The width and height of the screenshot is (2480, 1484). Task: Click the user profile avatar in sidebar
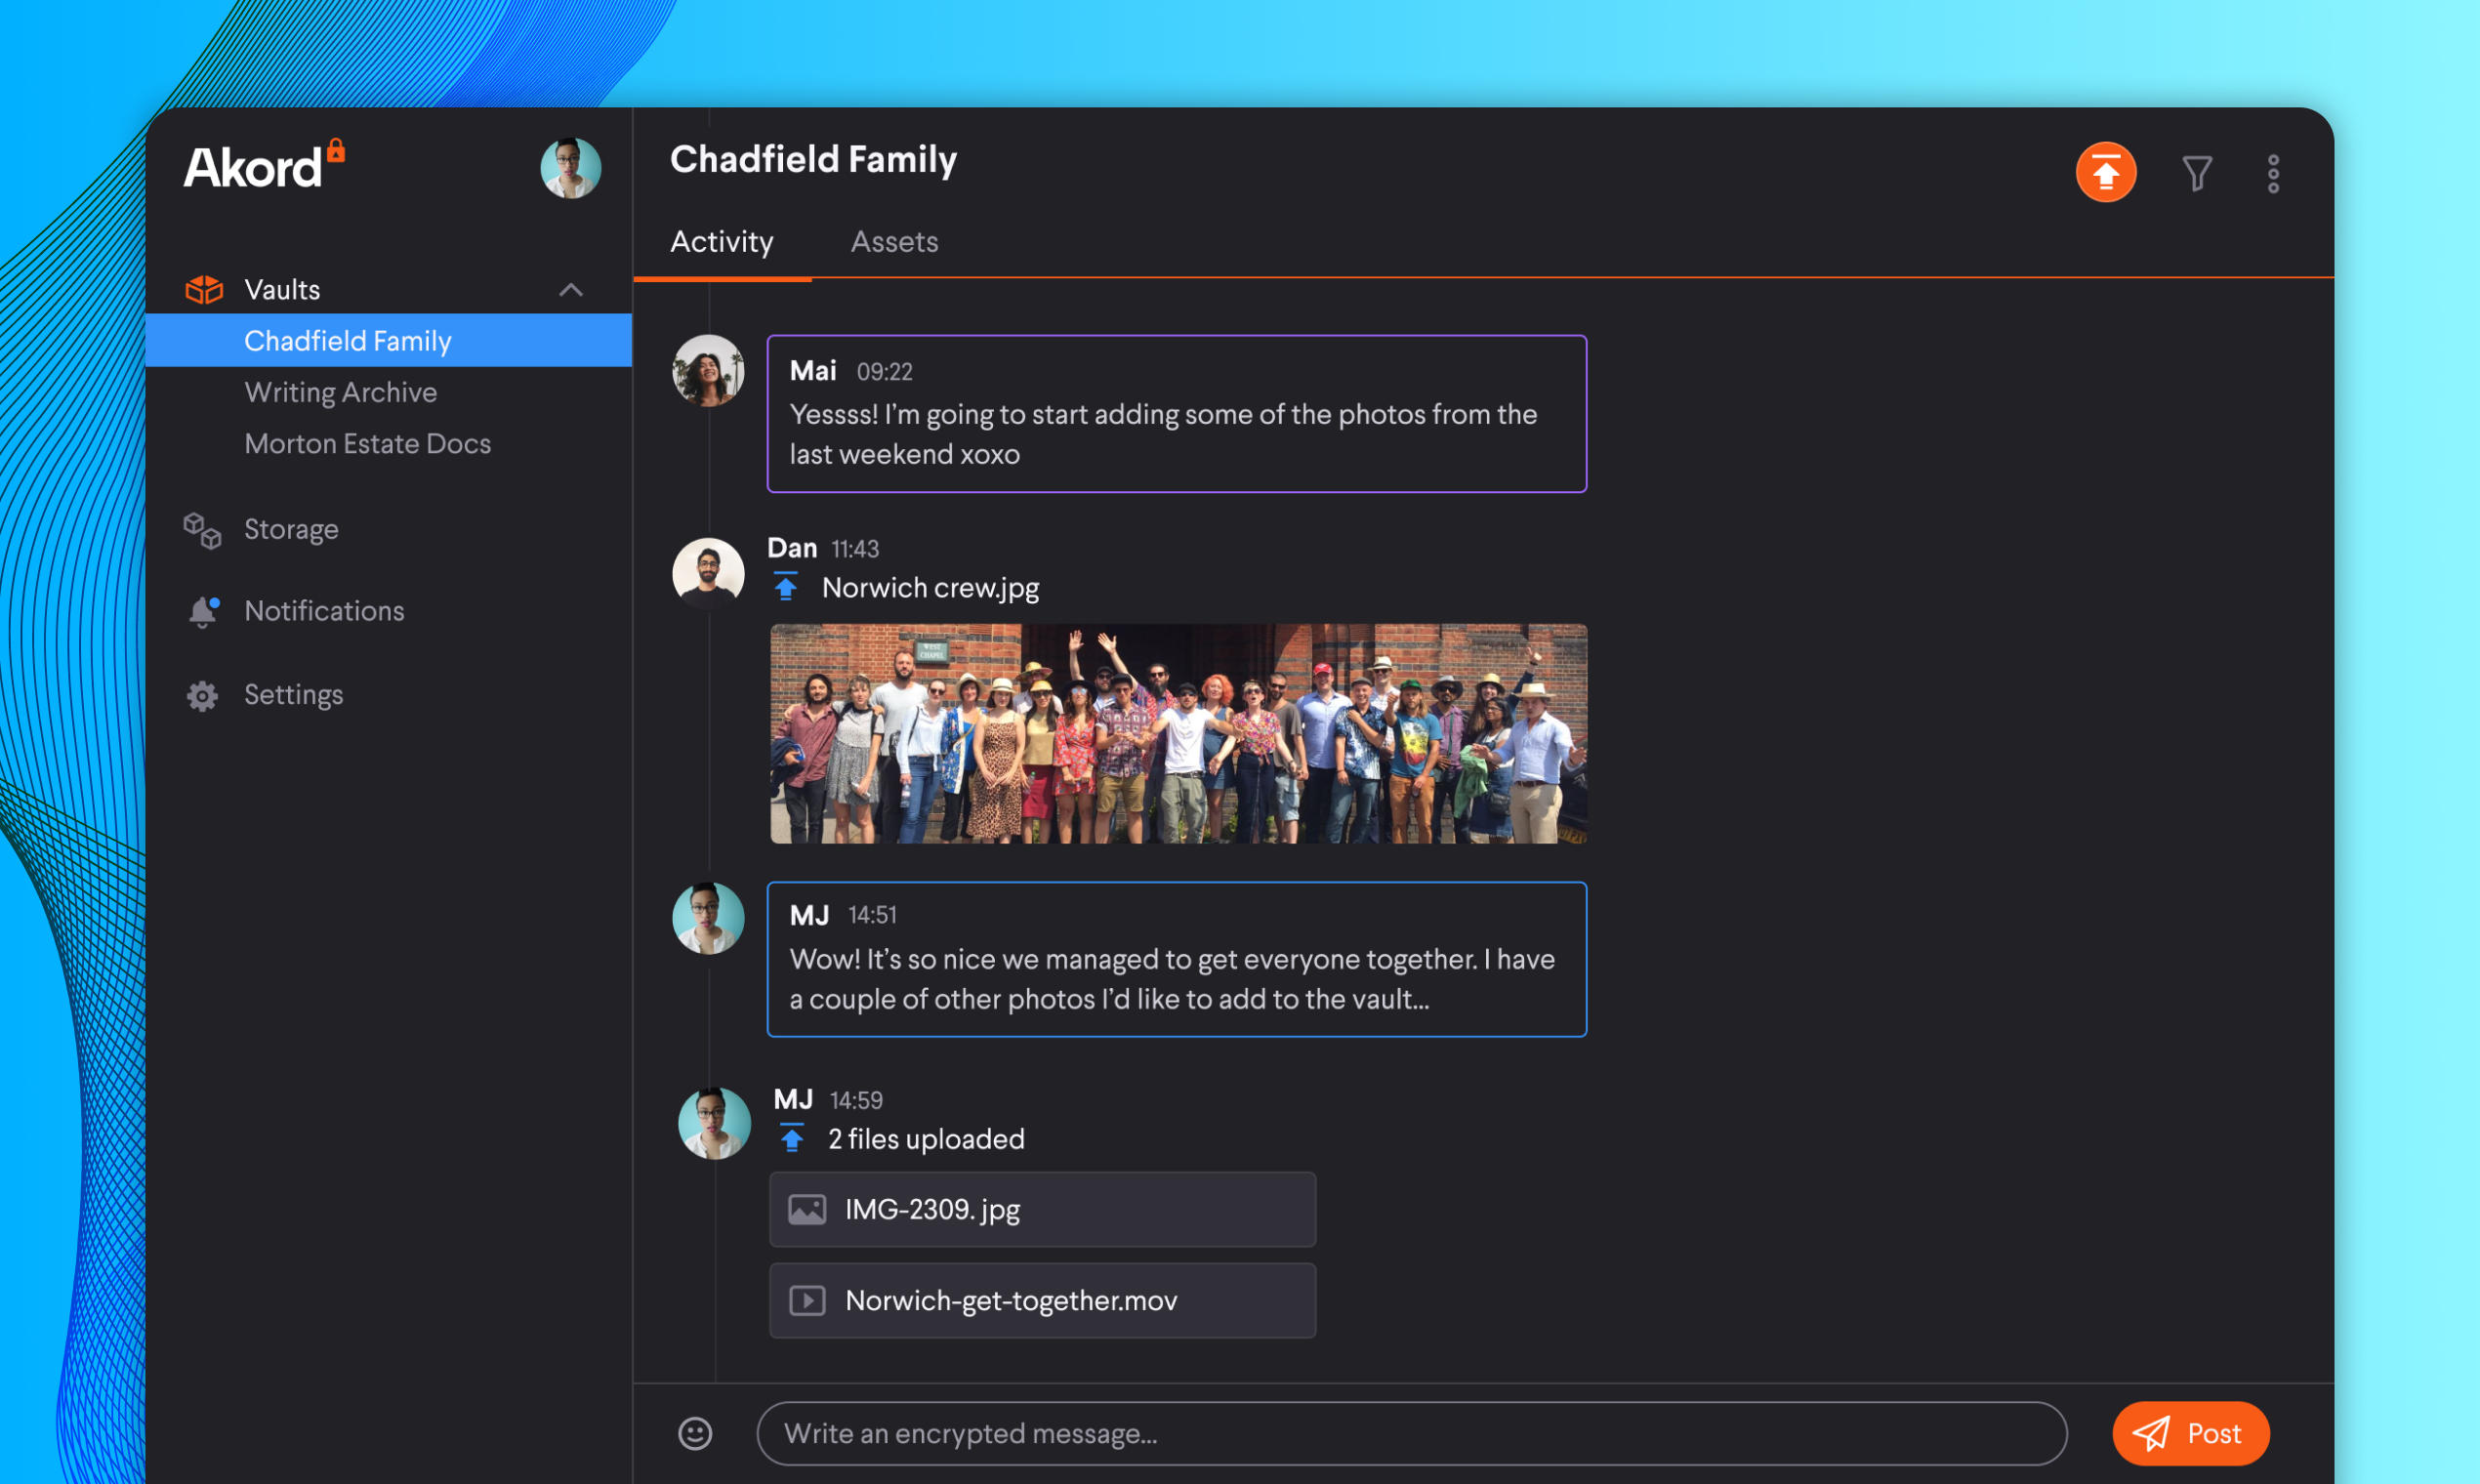coord(570,168)
